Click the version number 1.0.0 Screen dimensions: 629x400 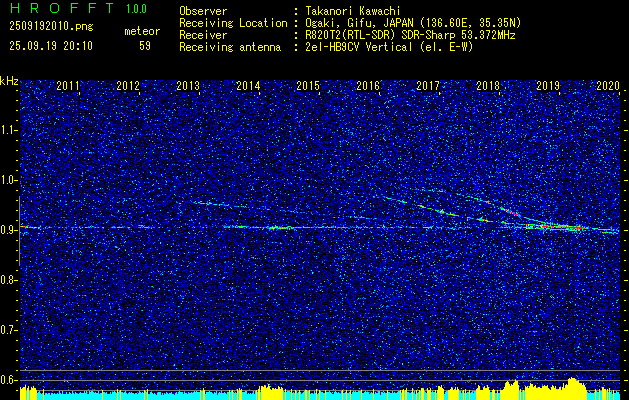(136, 9)
